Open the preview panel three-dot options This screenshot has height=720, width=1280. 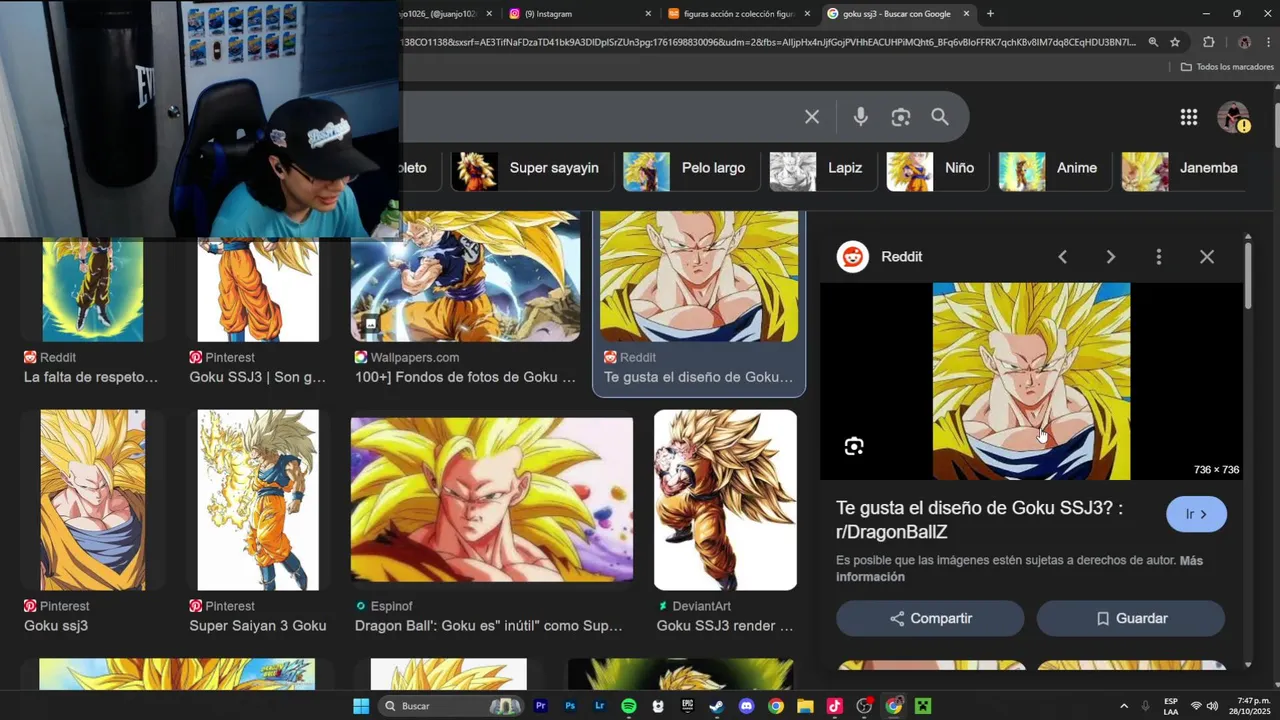[x=1158, y=257]
